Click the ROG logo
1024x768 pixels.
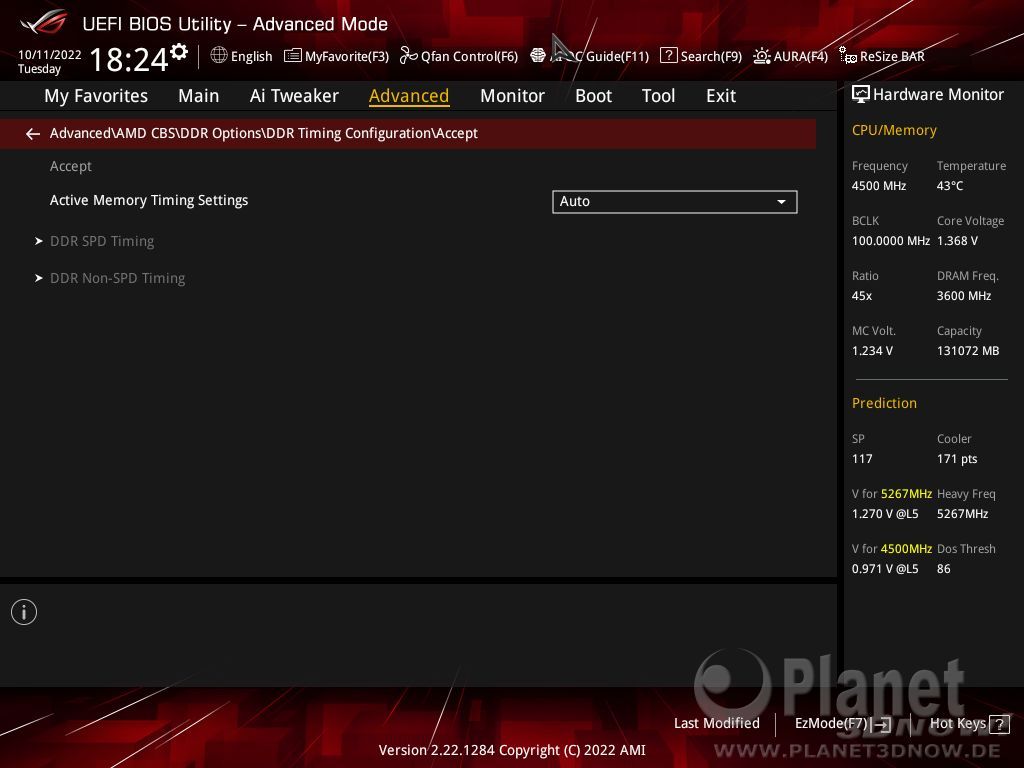coord(43,24)
